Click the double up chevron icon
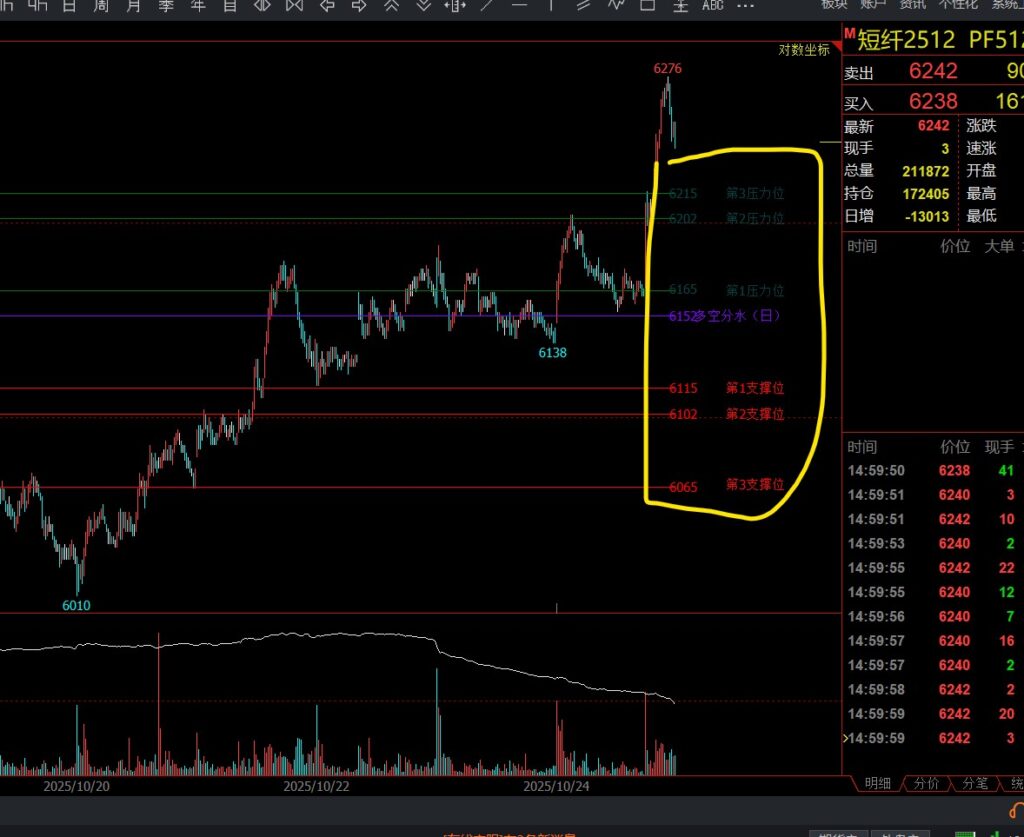 392,5
